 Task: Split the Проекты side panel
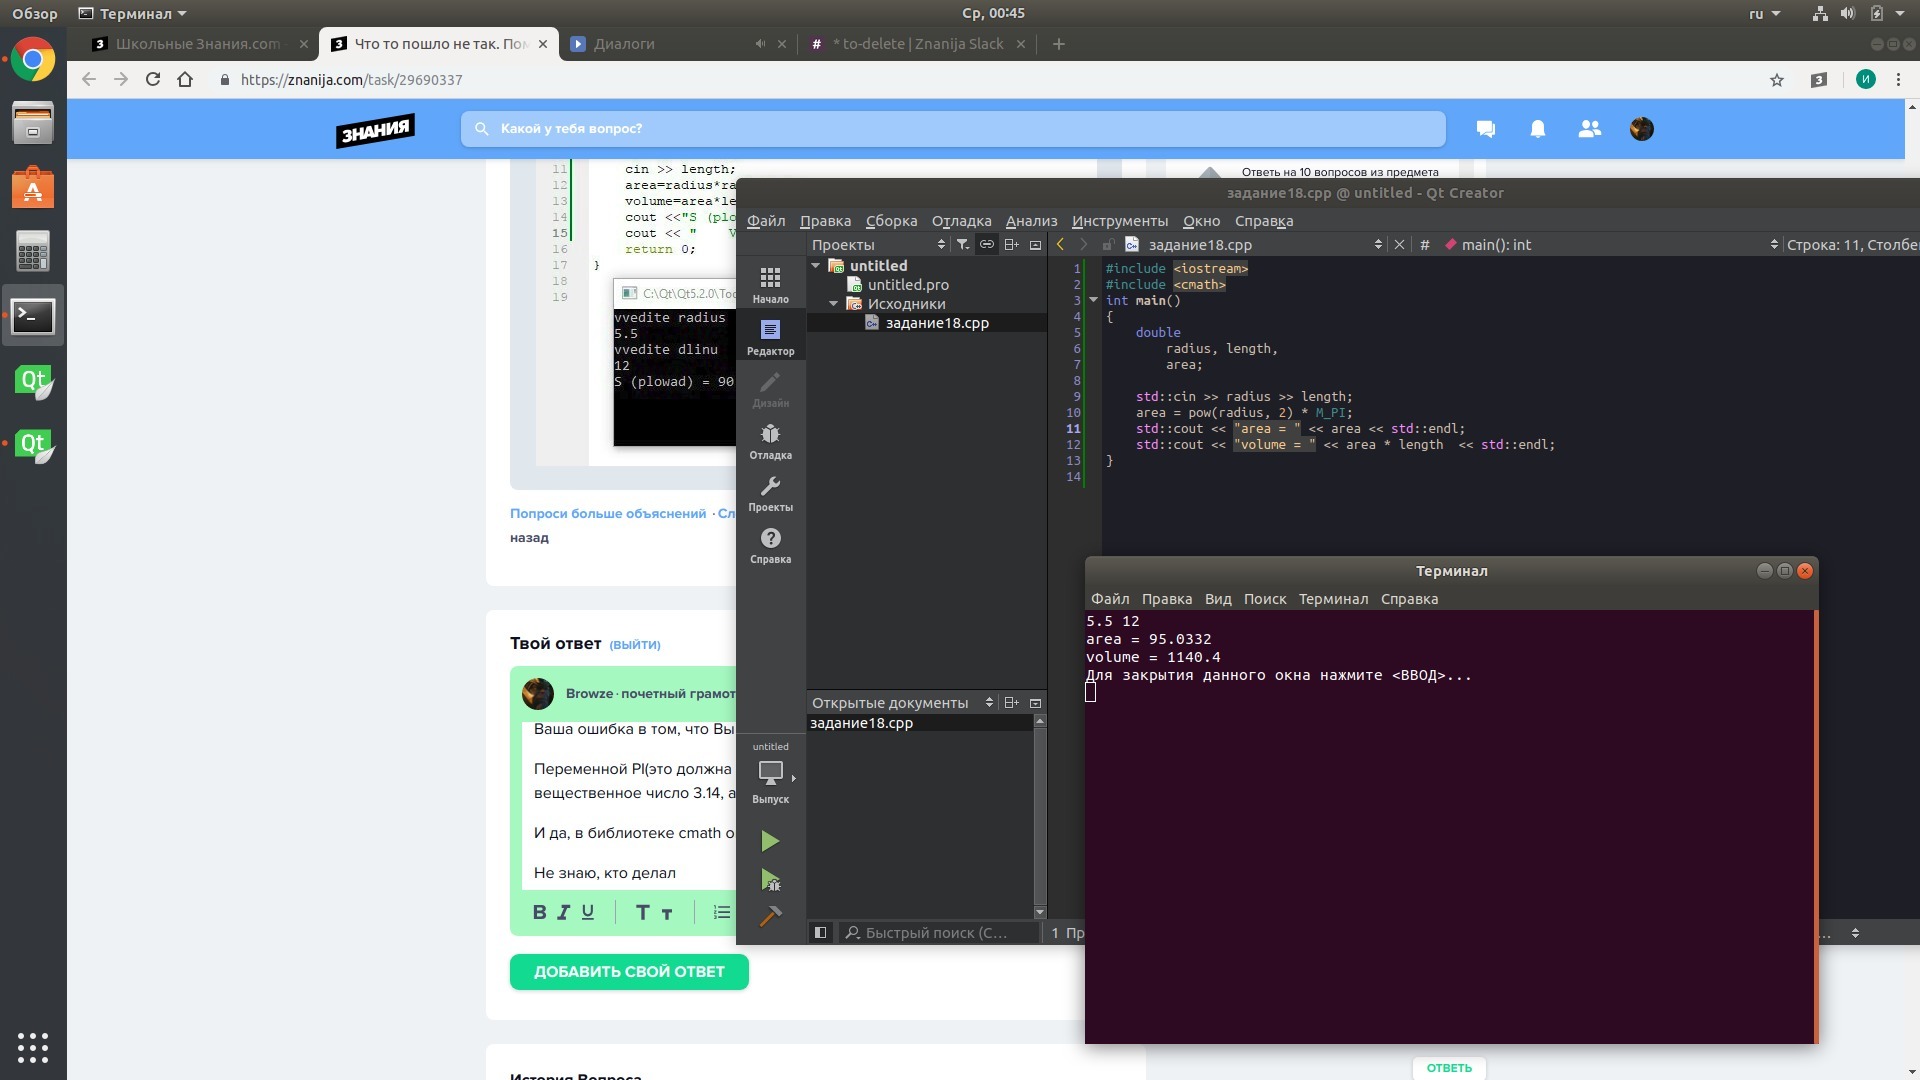click(x=1012, y=245)
